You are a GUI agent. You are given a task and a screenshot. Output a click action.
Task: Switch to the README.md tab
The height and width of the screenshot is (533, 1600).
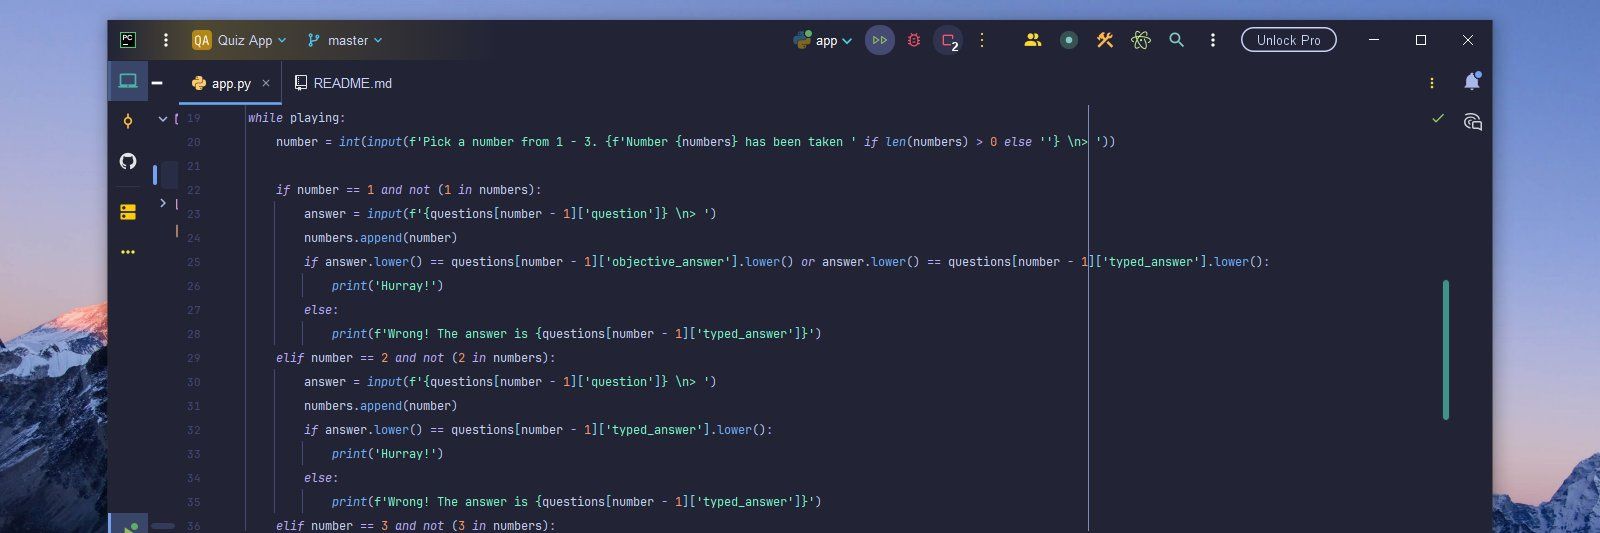(343, 83)
